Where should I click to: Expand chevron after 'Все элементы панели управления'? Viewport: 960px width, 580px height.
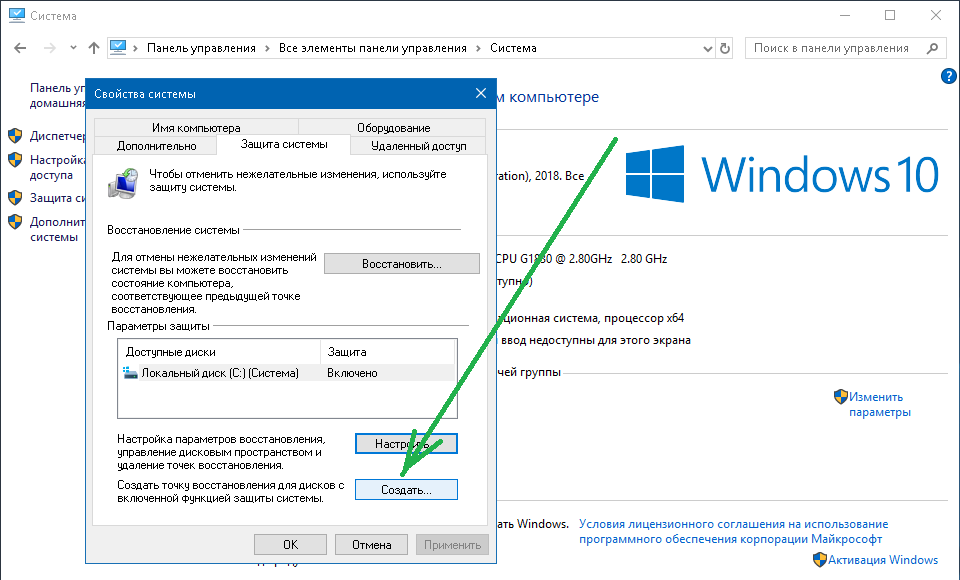tap(479, 48)
